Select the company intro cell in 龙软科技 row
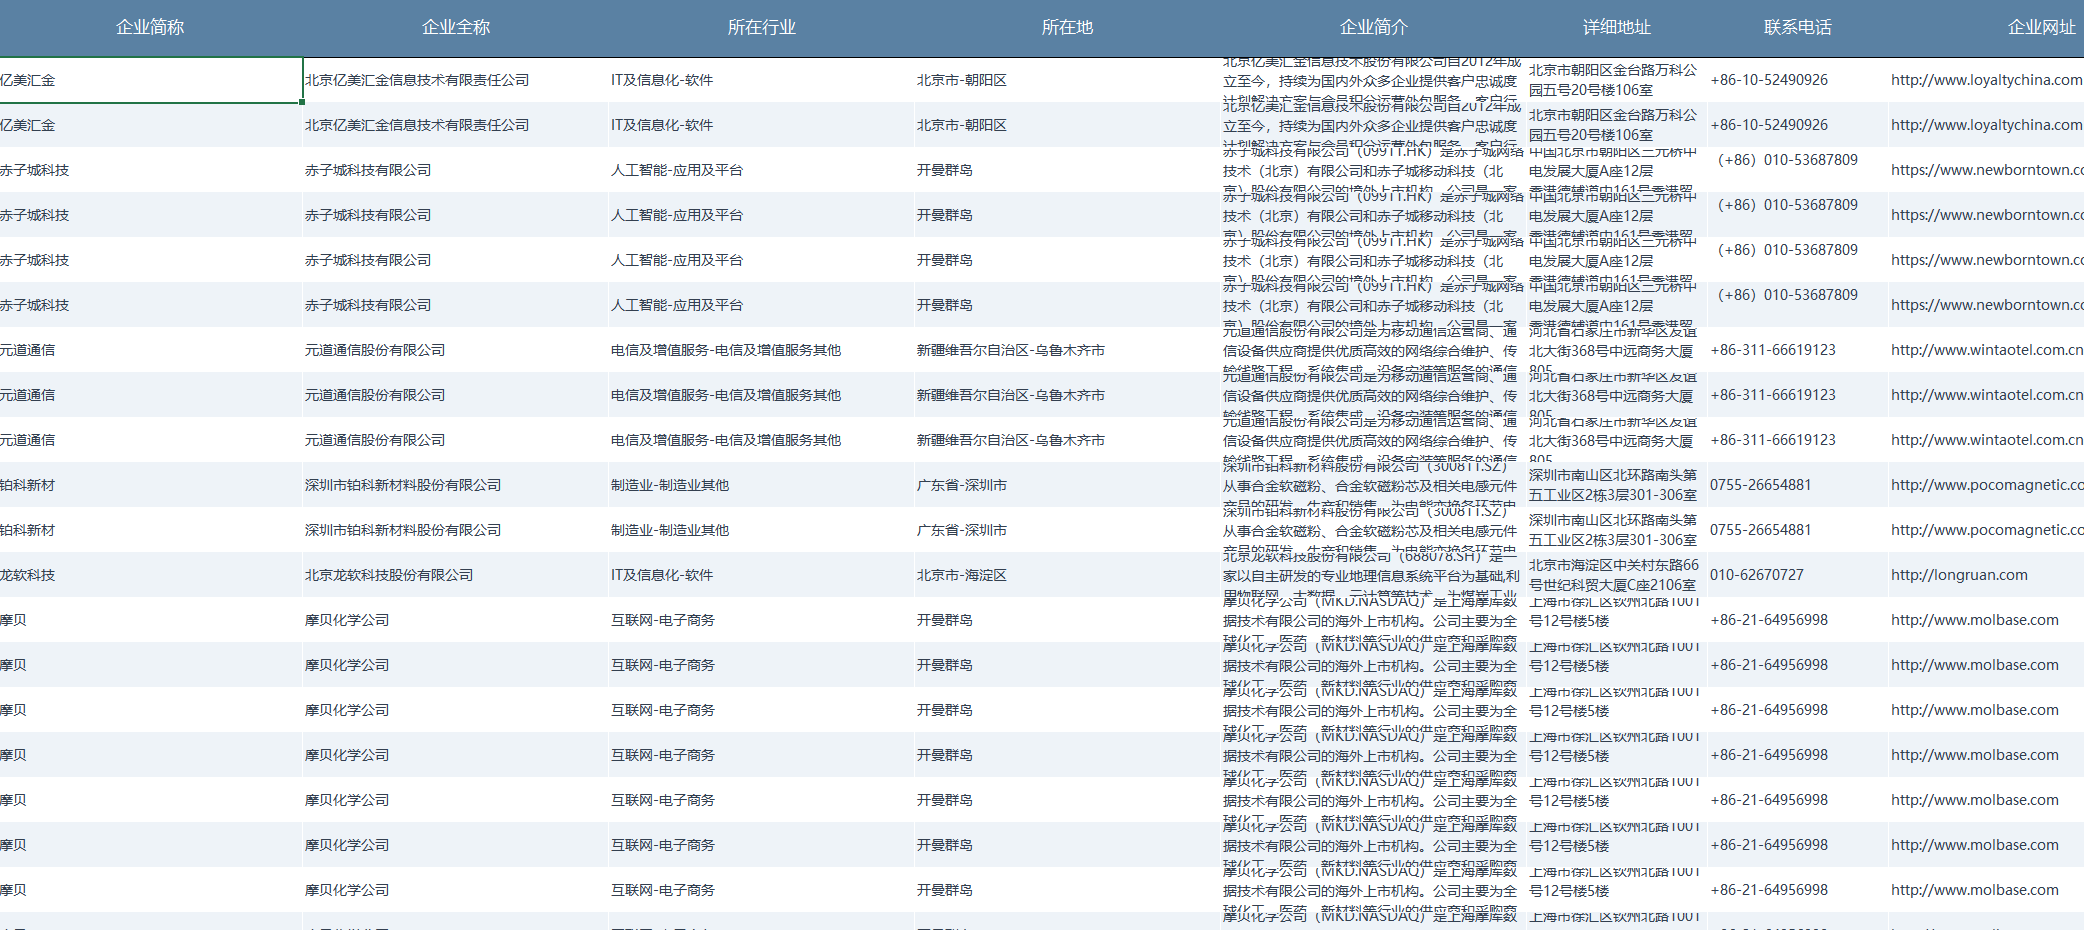 [x=1373, y=575]
